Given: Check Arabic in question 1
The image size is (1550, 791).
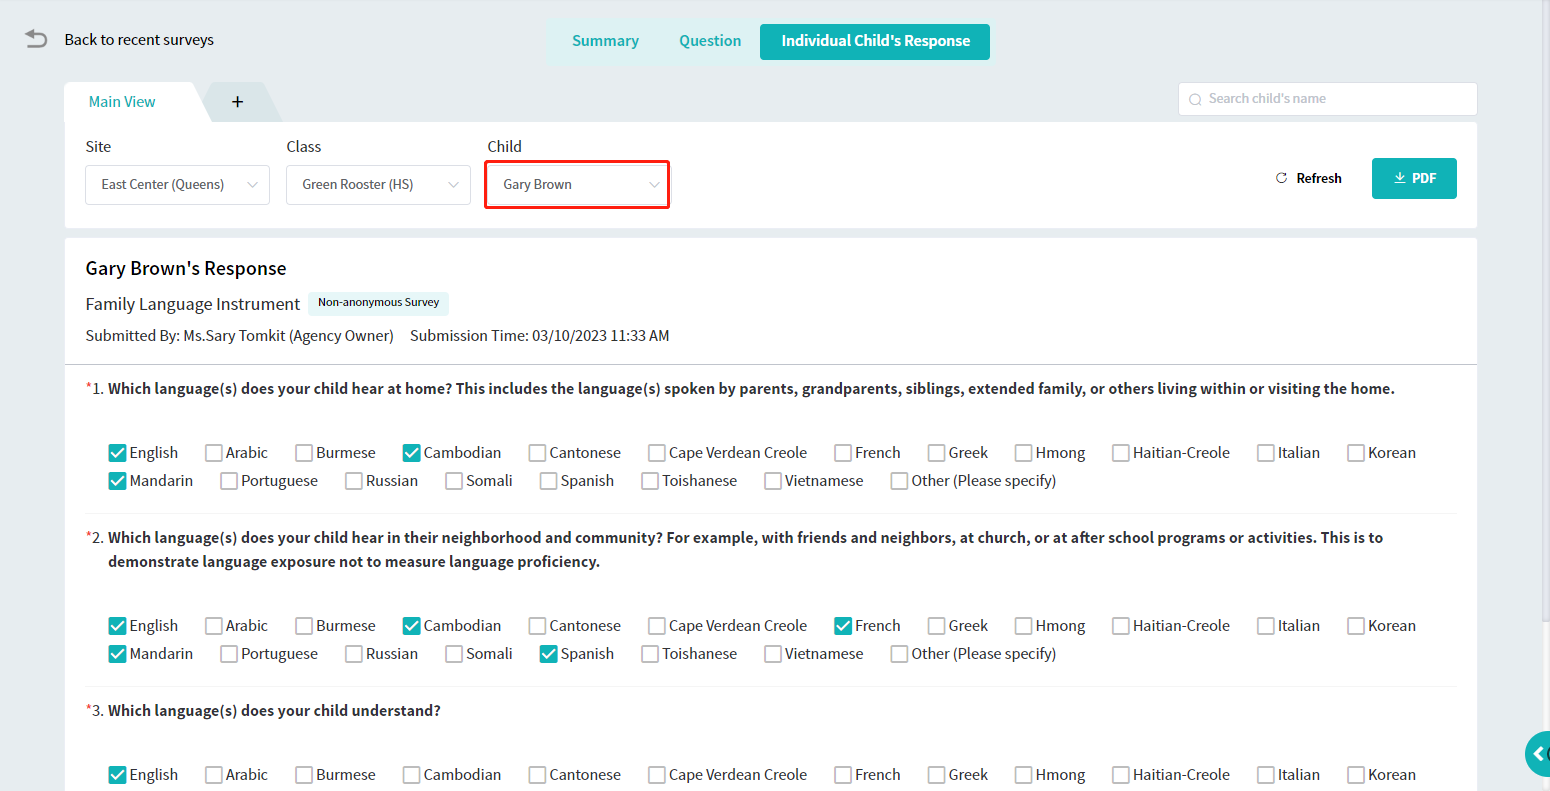Looking at the screenshot, I should pos(214,453).
